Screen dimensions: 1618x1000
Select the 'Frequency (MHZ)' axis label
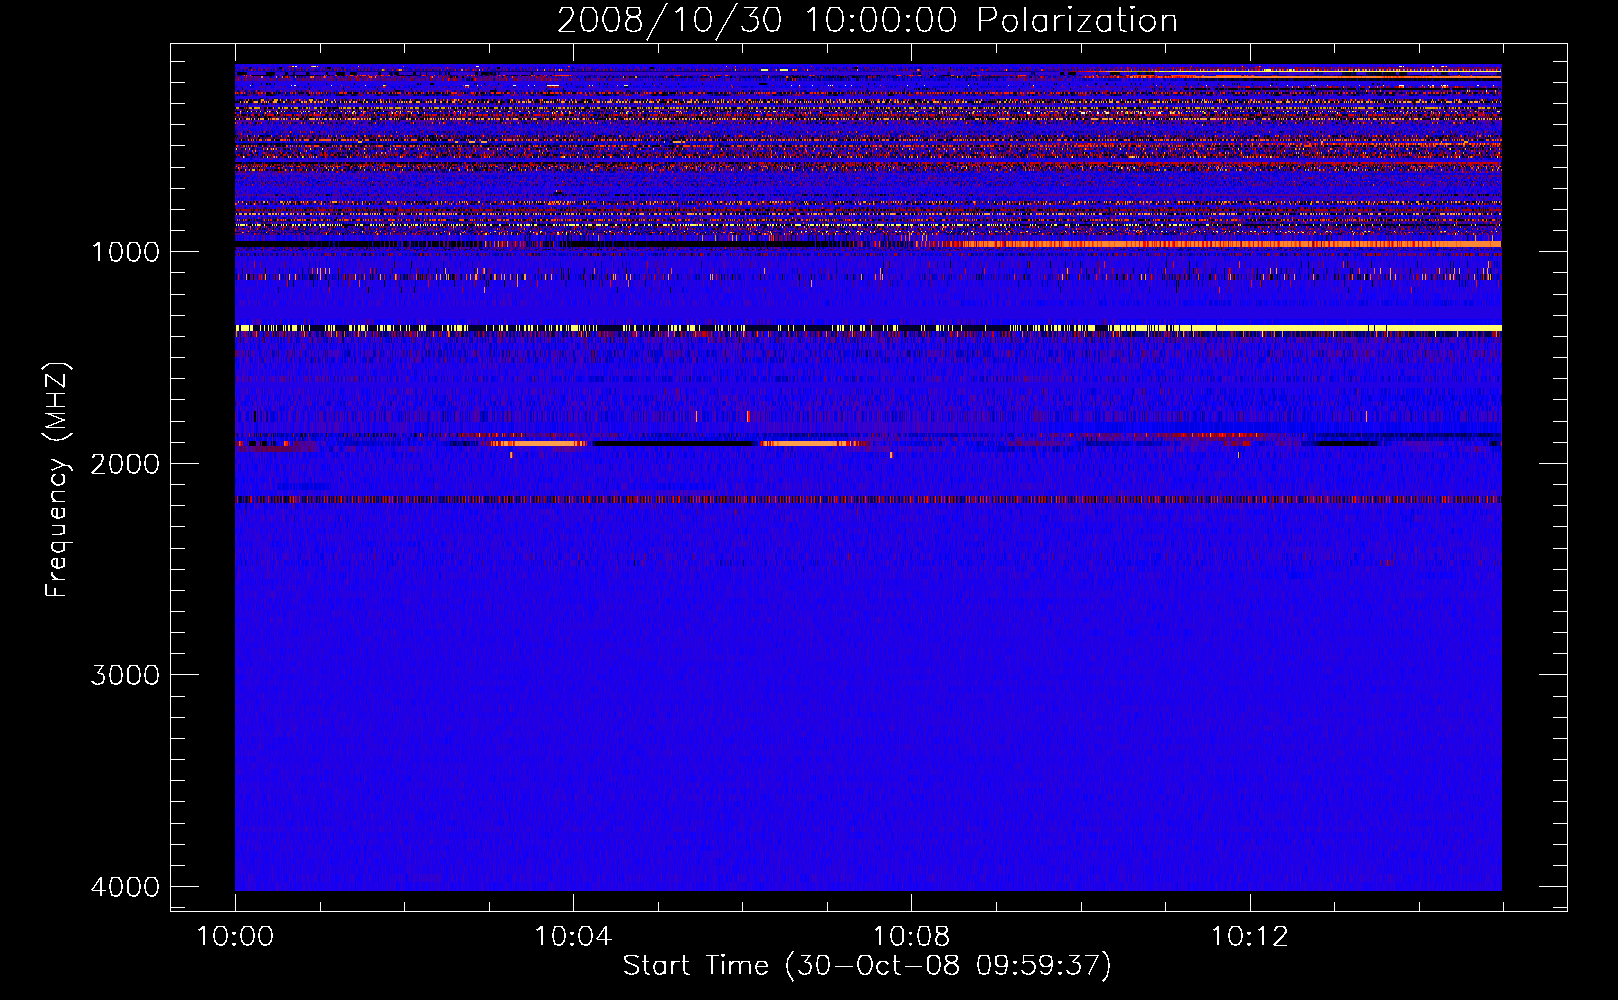(x=56, y=479)
